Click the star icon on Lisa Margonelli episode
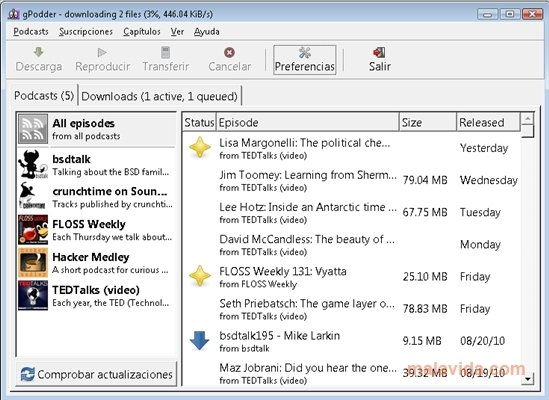 (200, 147)
